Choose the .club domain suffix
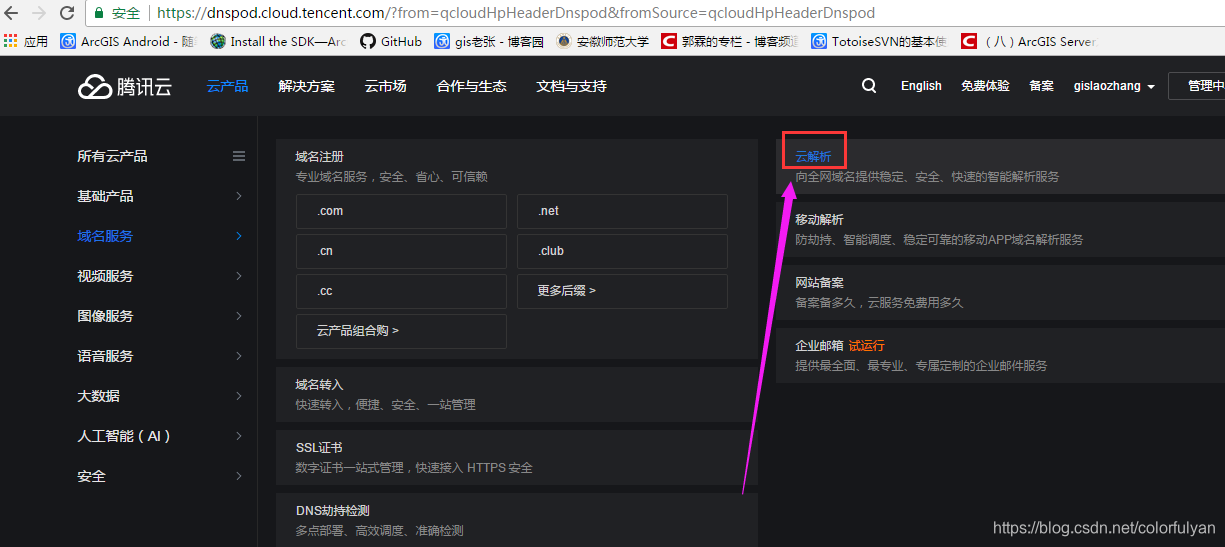The image size is (1225, 547). click(x=622, y=251)
